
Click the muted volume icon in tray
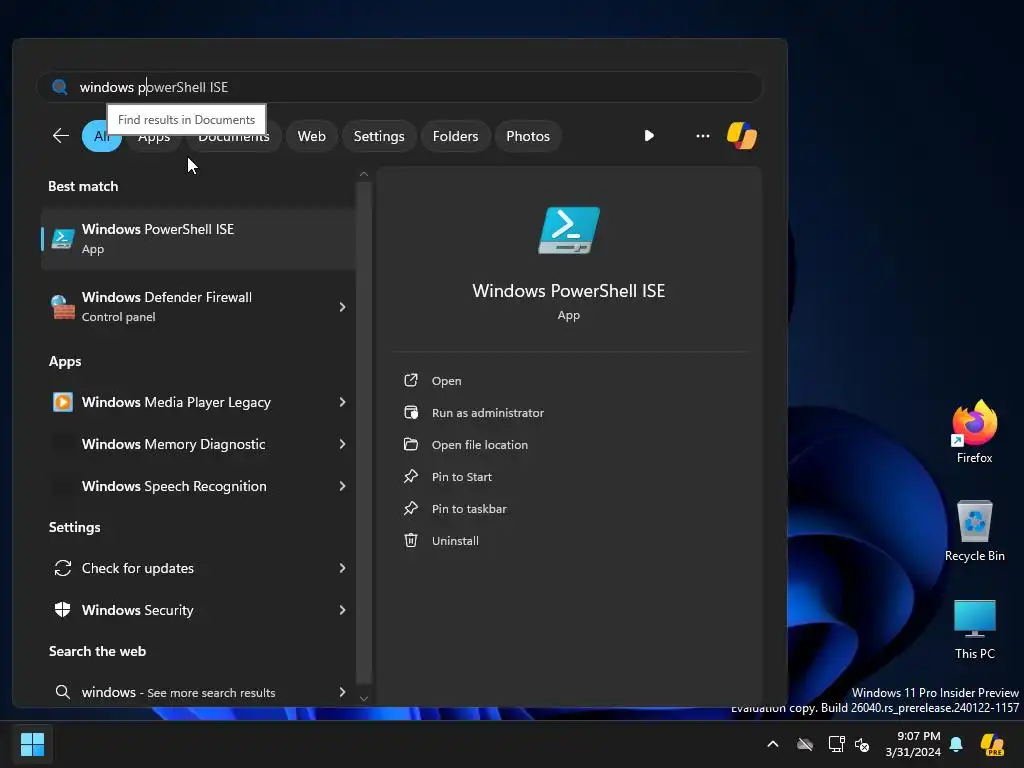pyautogui.click(x=862, y=744)
